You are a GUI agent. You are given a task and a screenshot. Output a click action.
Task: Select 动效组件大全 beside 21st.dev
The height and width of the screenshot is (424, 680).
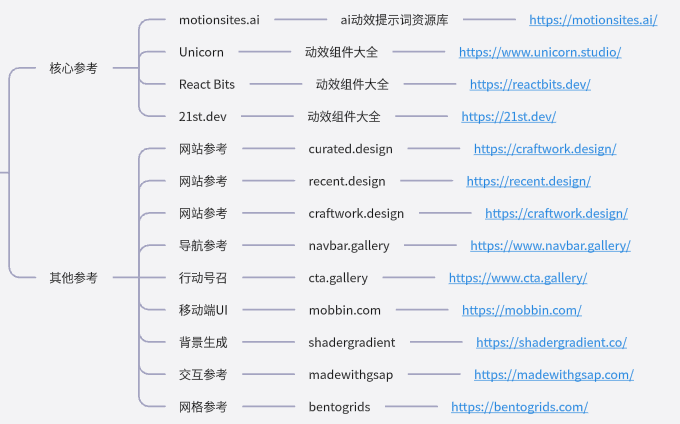(x=344, y=117)
